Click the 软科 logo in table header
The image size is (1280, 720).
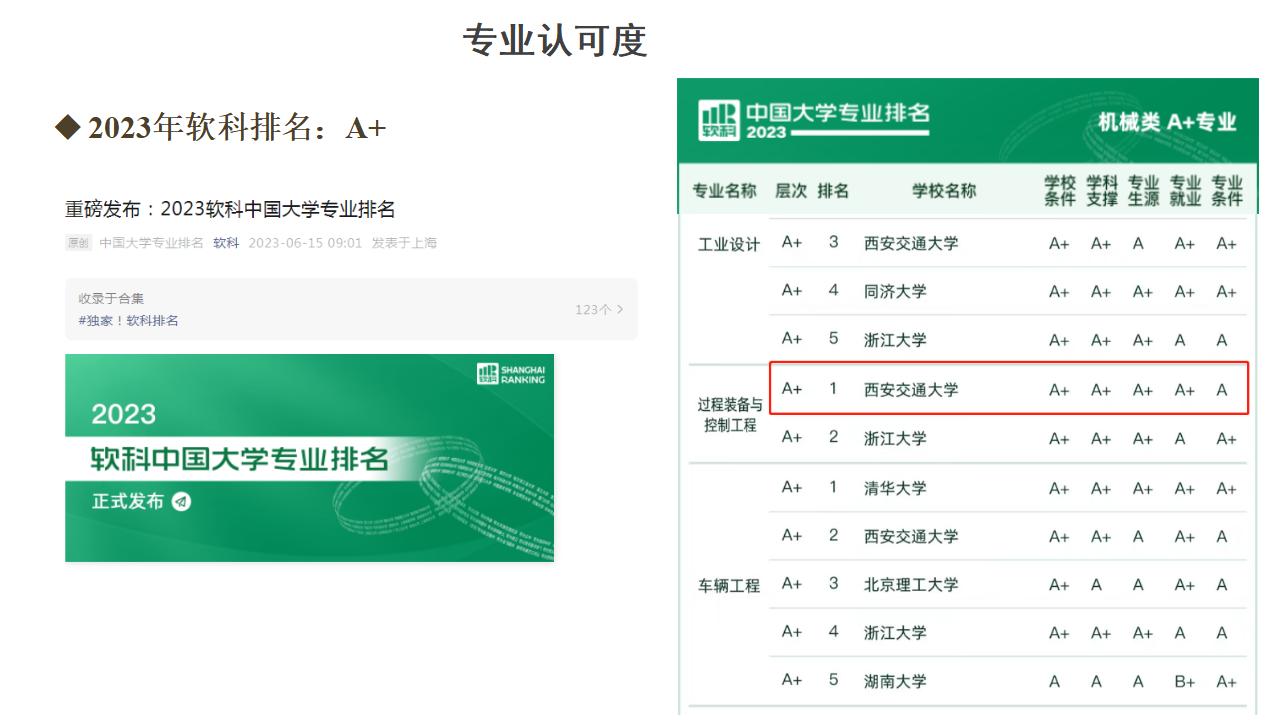click(x=719, y=120)
